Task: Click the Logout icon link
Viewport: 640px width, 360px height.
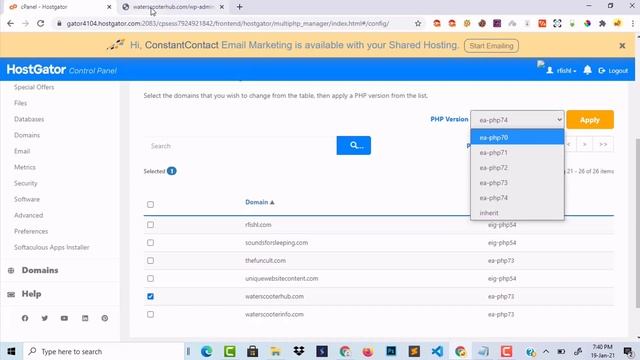Action: [x=613, y=71]
